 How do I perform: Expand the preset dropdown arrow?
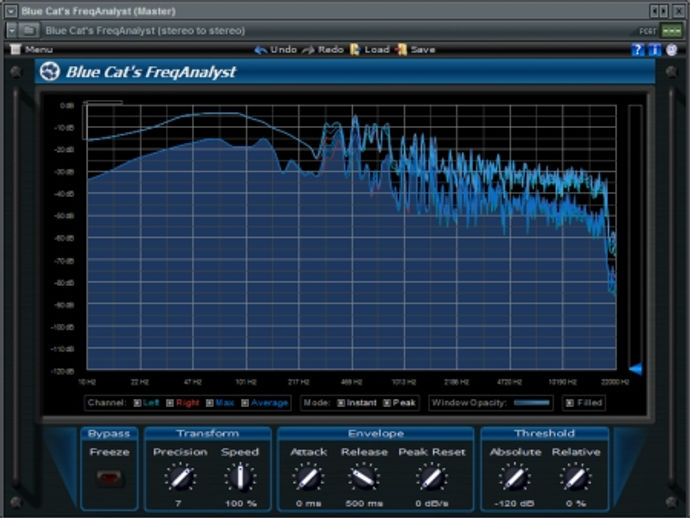tap(11, 30)
